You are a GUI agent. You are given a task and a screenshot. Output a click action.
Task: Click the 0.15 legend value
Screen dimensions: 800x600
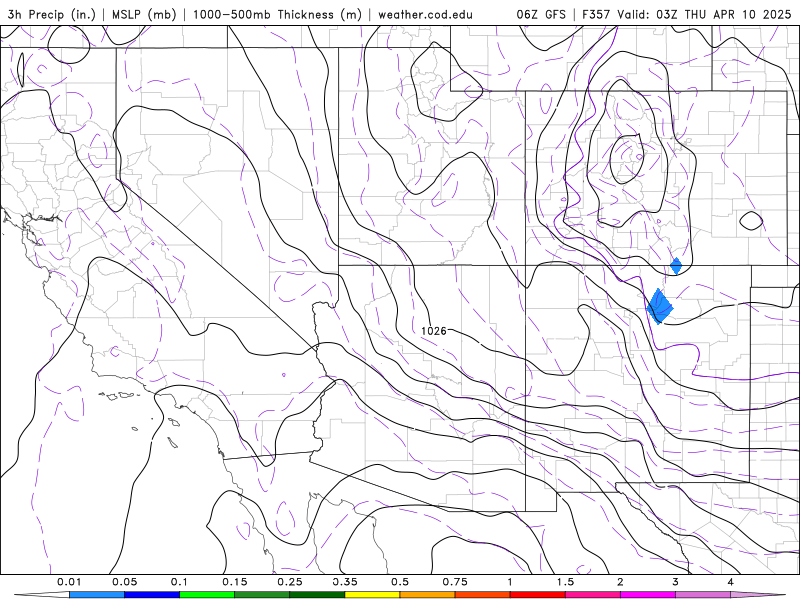[235, 582]
